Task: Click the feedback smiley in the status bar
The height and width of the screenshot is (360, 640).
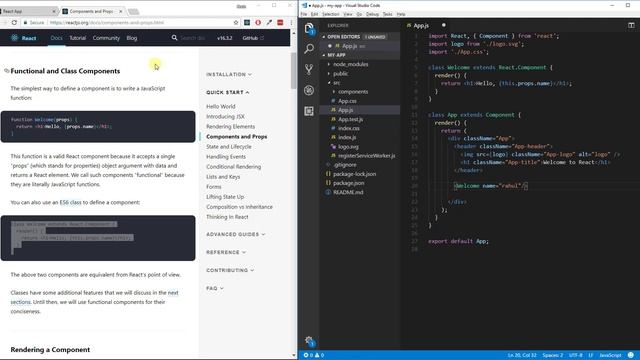Action: coord(631,355)
